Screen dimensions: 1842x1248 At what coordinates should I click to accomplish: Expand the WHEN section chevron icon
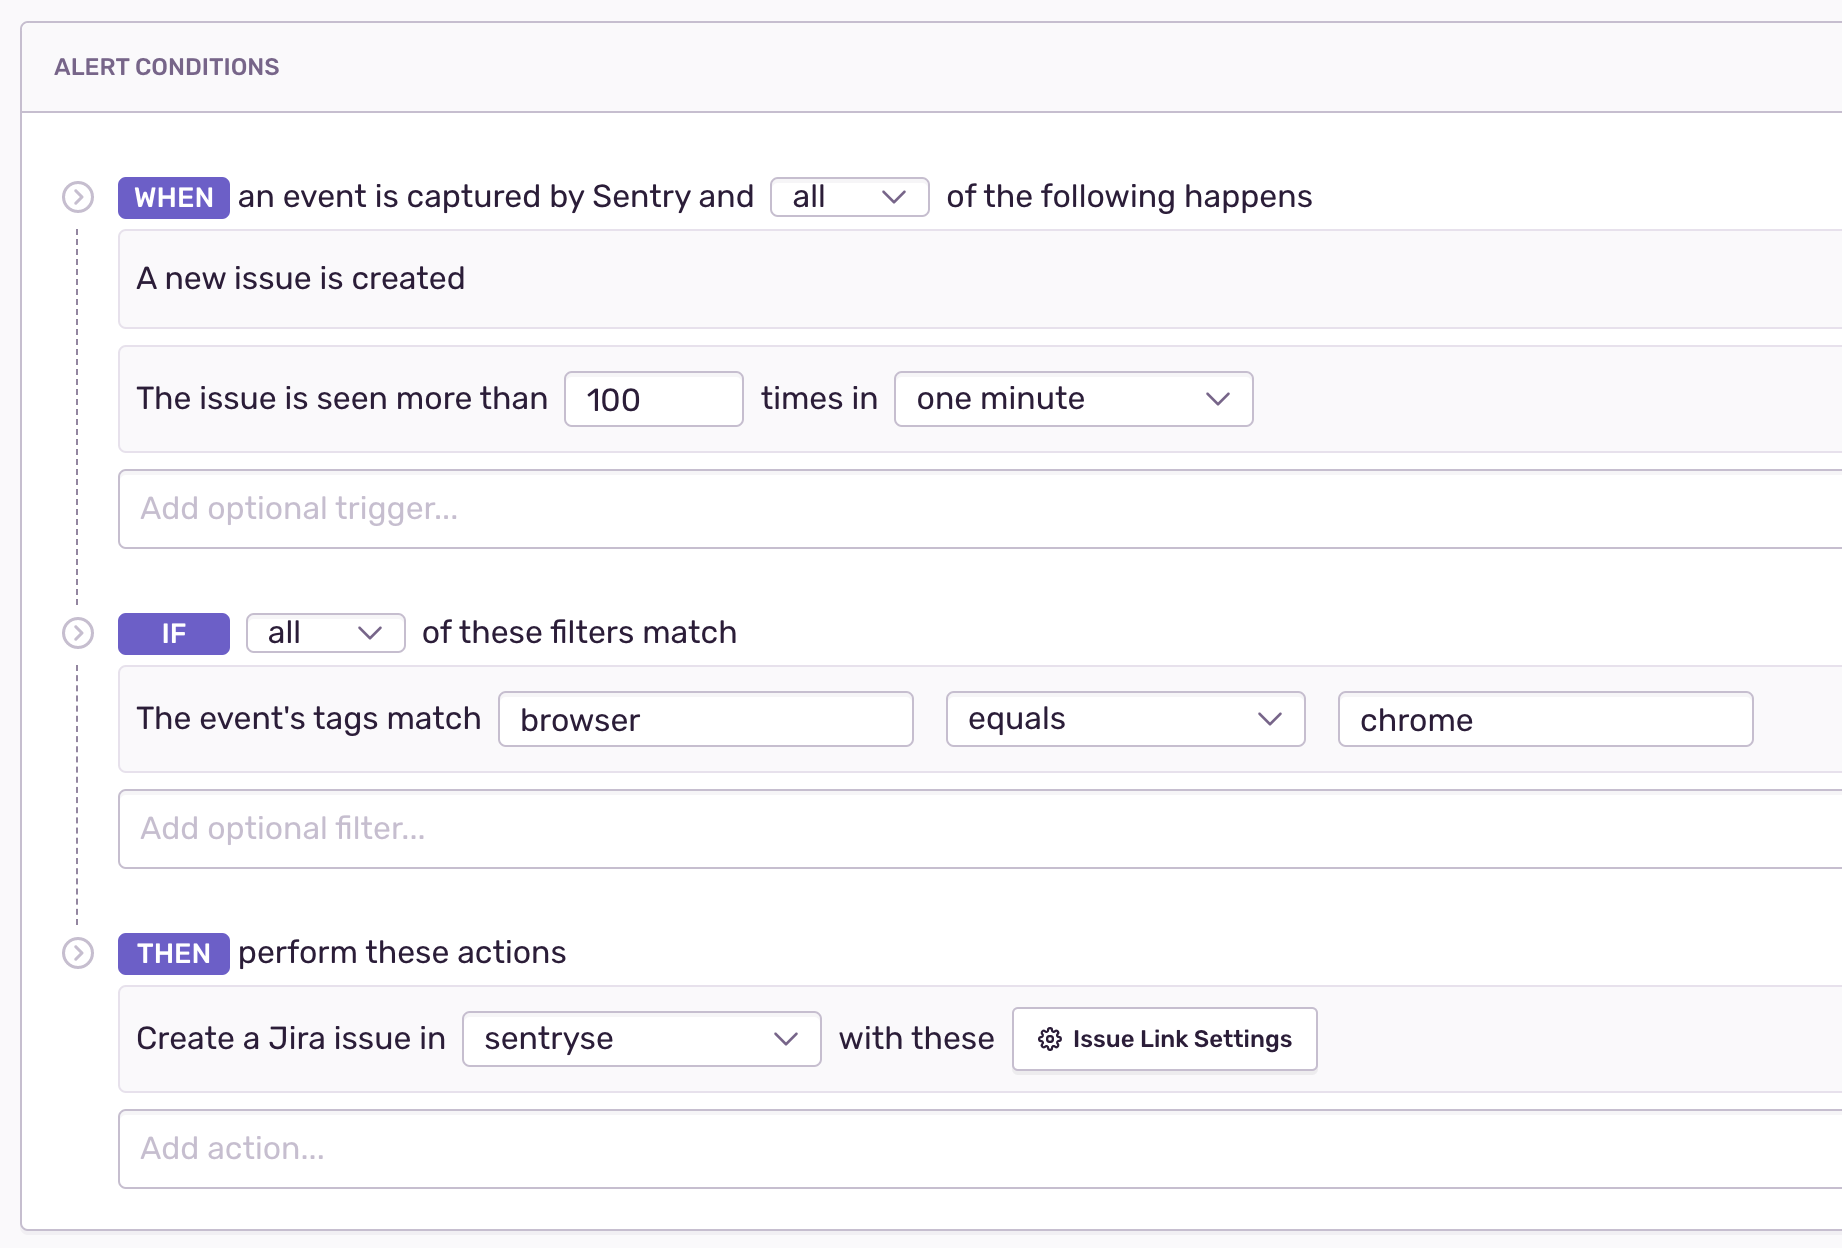point(77,197)
